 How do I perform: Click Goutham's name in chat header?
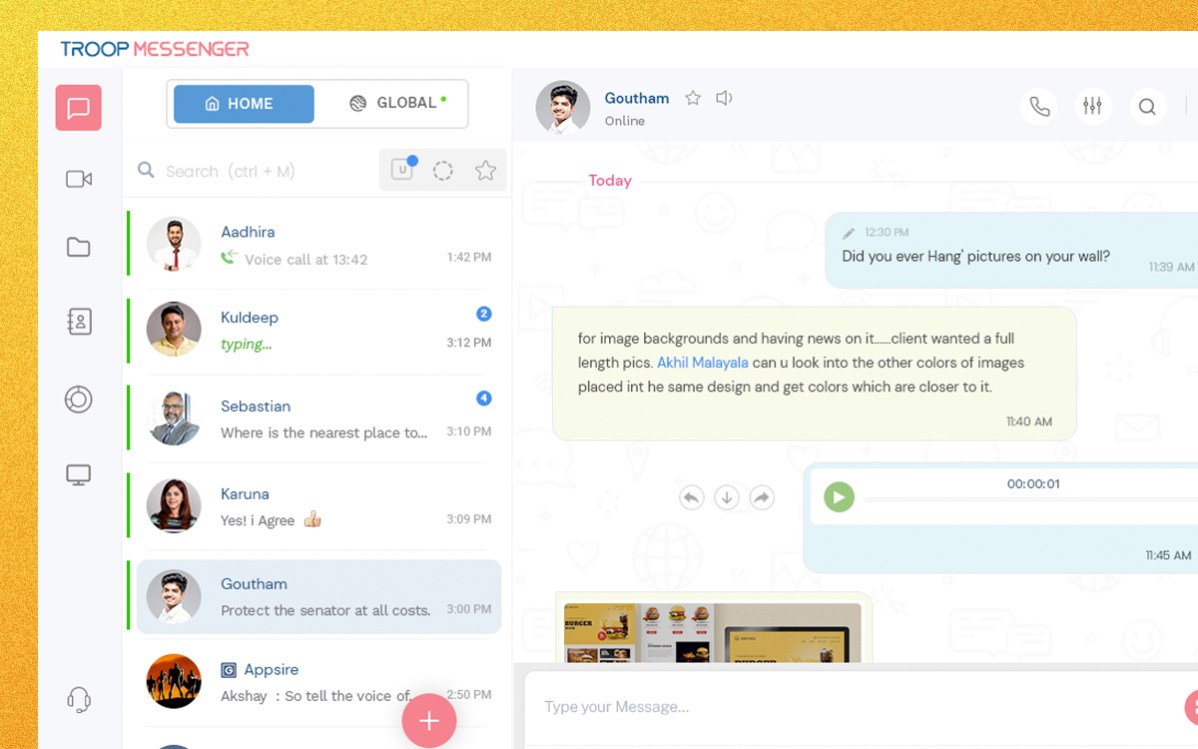coord(636,99)
